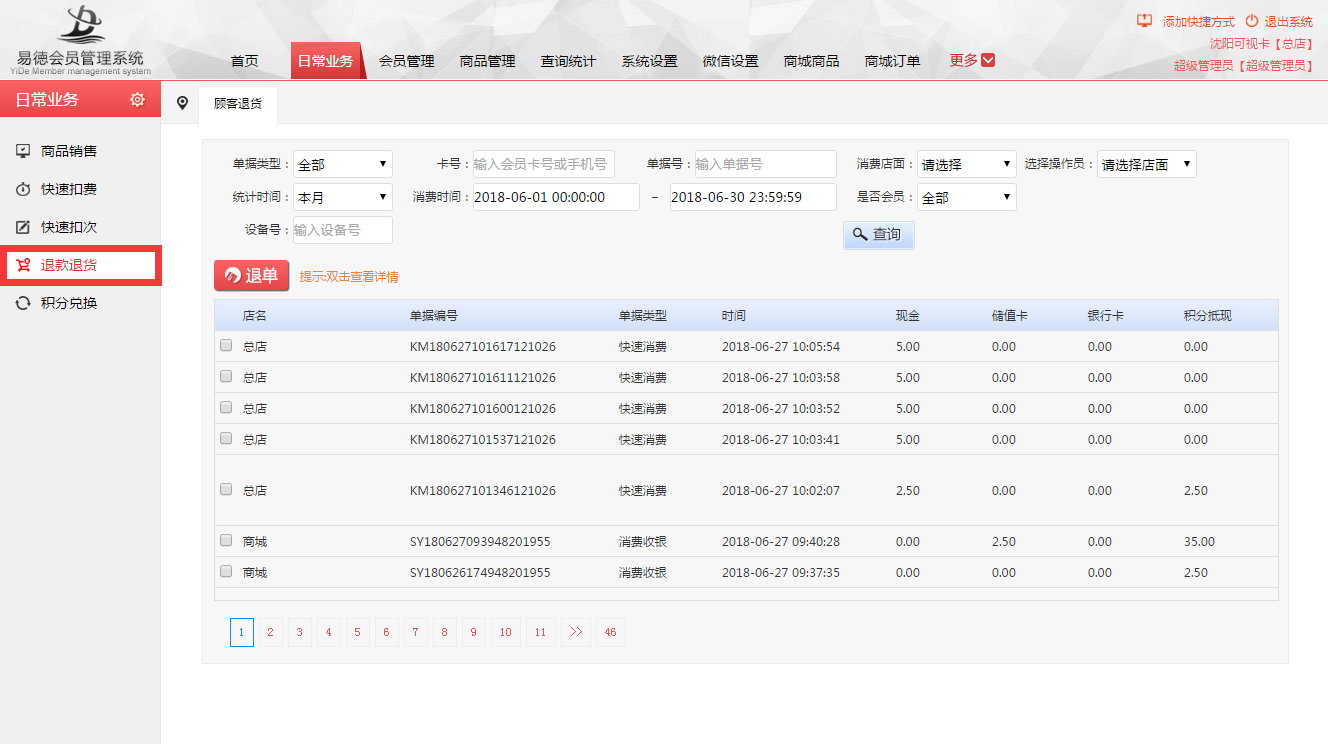Click the 退款退货 cart icon
The image size is (1328, 744).
pos(23,265)
